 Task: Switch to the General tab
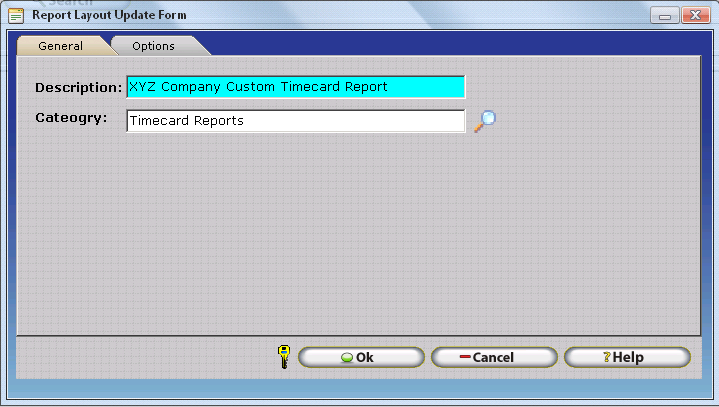[x=60, y=46]
